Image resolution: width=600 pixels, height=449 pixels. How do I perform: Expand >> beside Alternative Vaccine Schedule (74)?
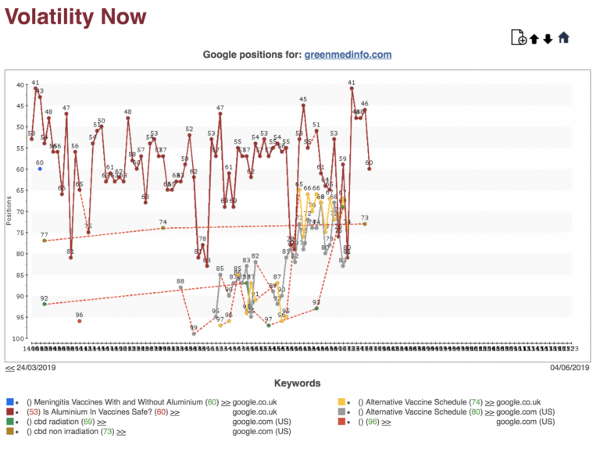[x=489, y=402]
